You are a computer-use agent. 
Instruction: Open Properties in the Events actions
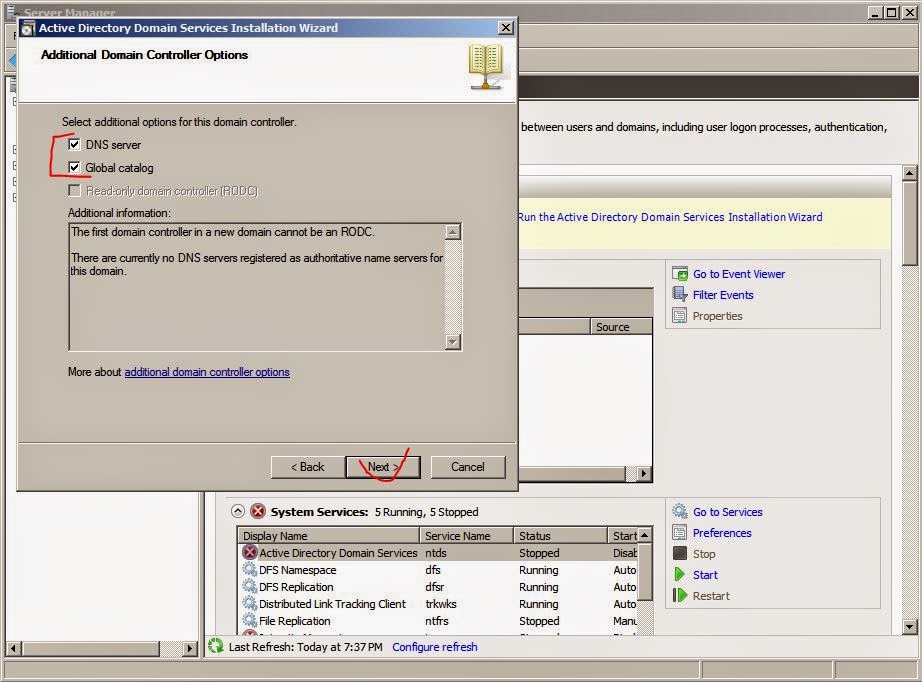pos(717,316)
